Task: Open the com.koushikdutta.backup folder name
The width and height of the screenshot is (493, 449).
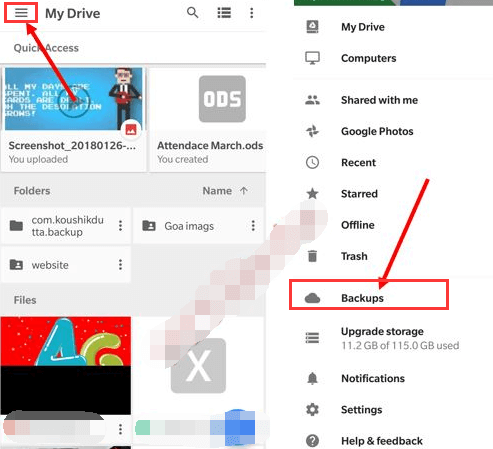Action: point(68,226)
